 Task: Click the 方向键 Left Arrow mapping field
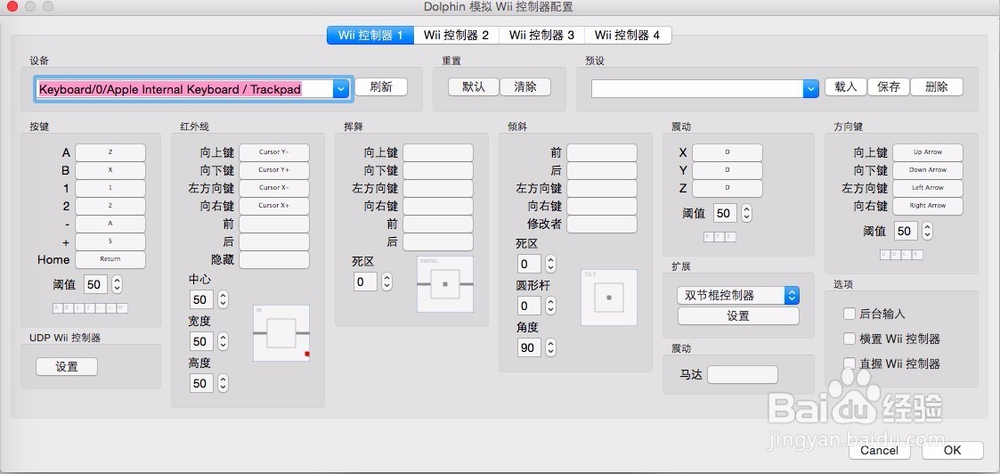(928, 188)
